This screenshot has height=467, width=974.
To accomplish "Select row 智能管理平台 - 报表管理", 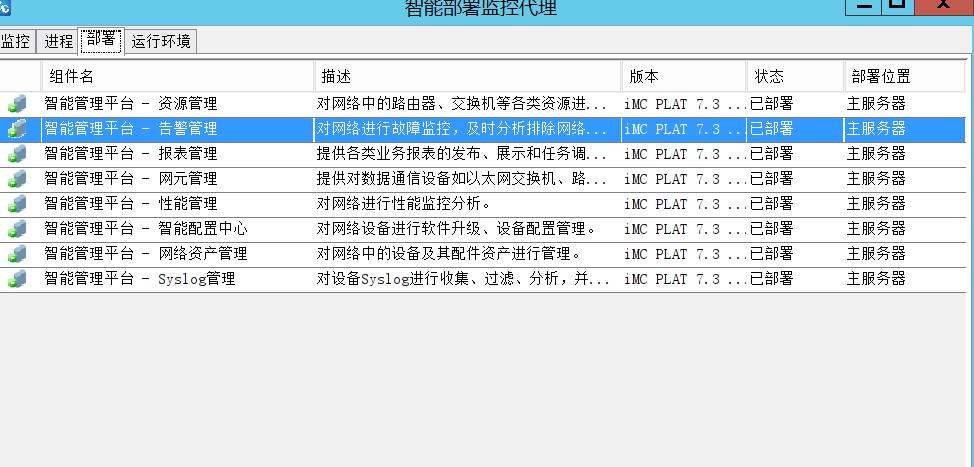I will click(483, 154).
